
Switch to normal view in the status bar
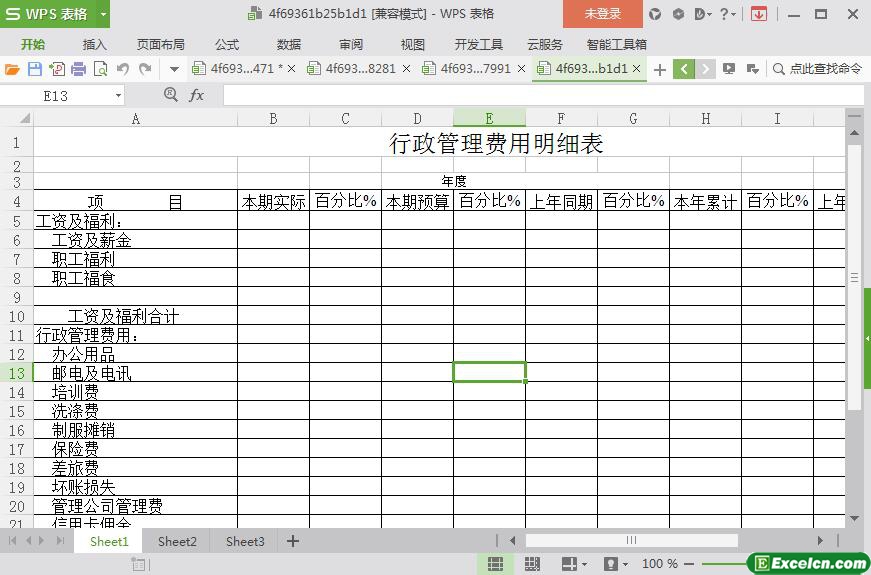495,564
